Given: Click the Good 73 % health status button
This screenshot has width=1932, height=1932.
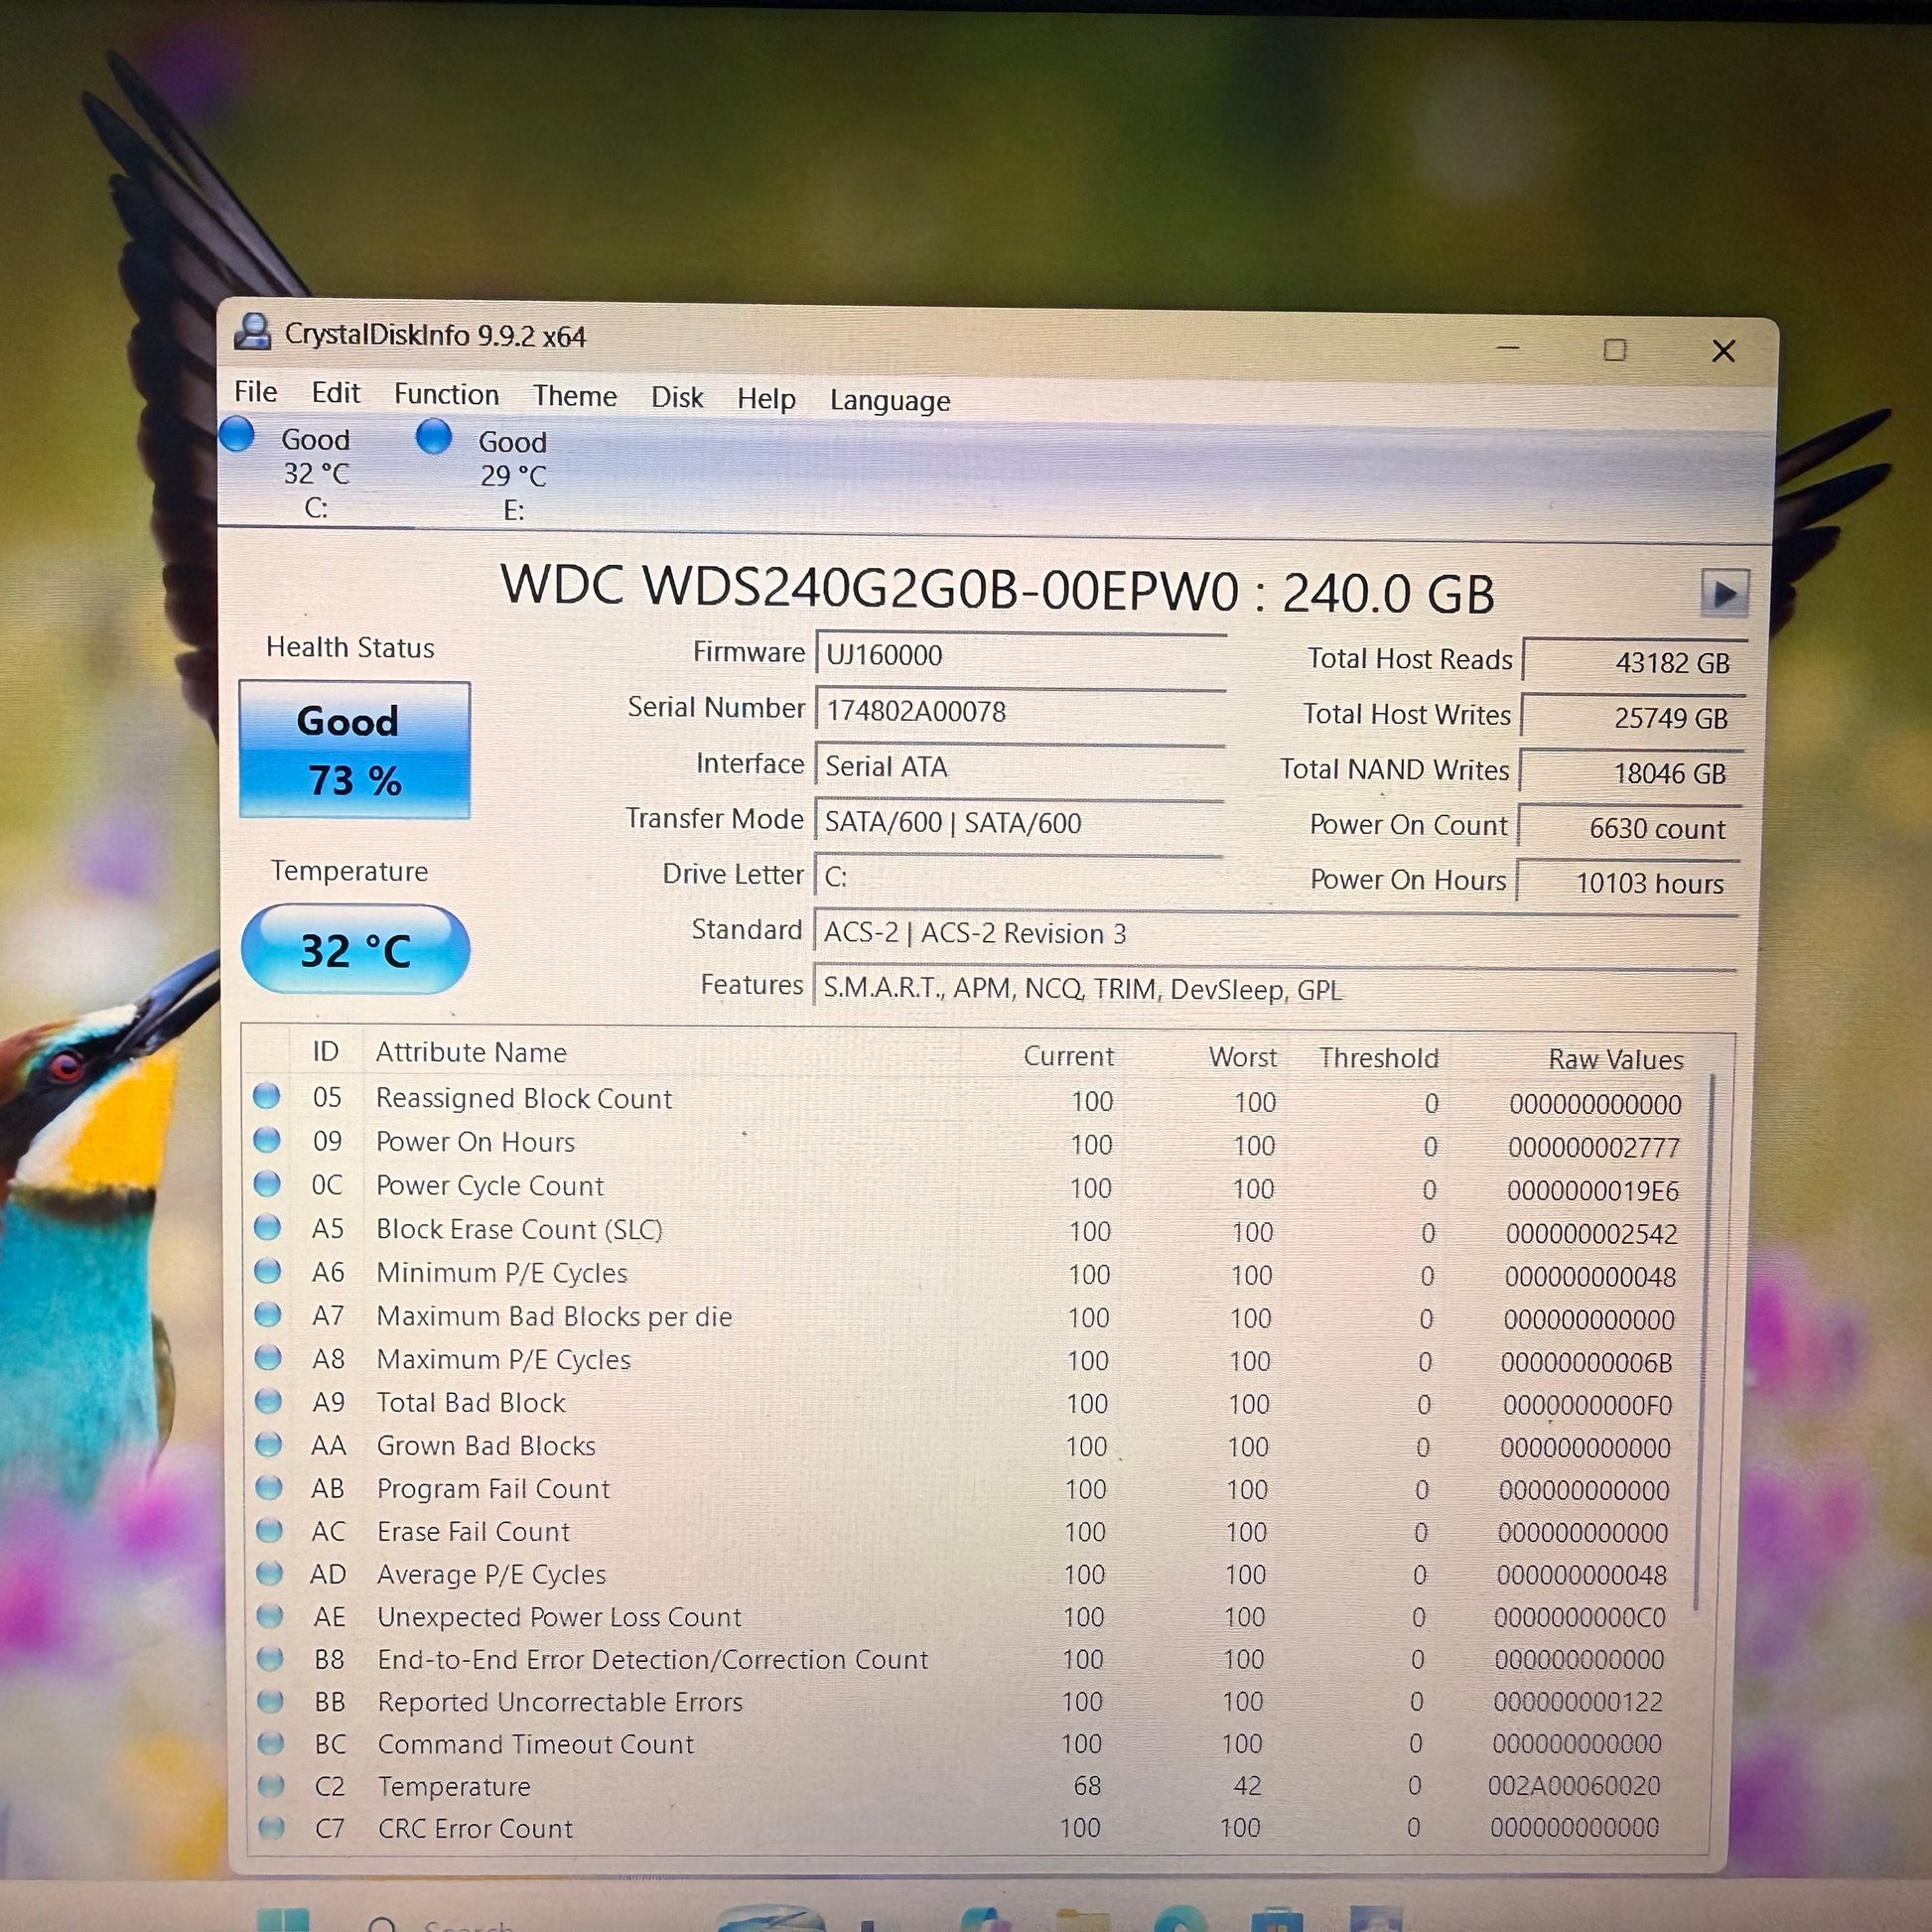Looking at the screenshot, I should pyautogui.click(x=354, y=749).
